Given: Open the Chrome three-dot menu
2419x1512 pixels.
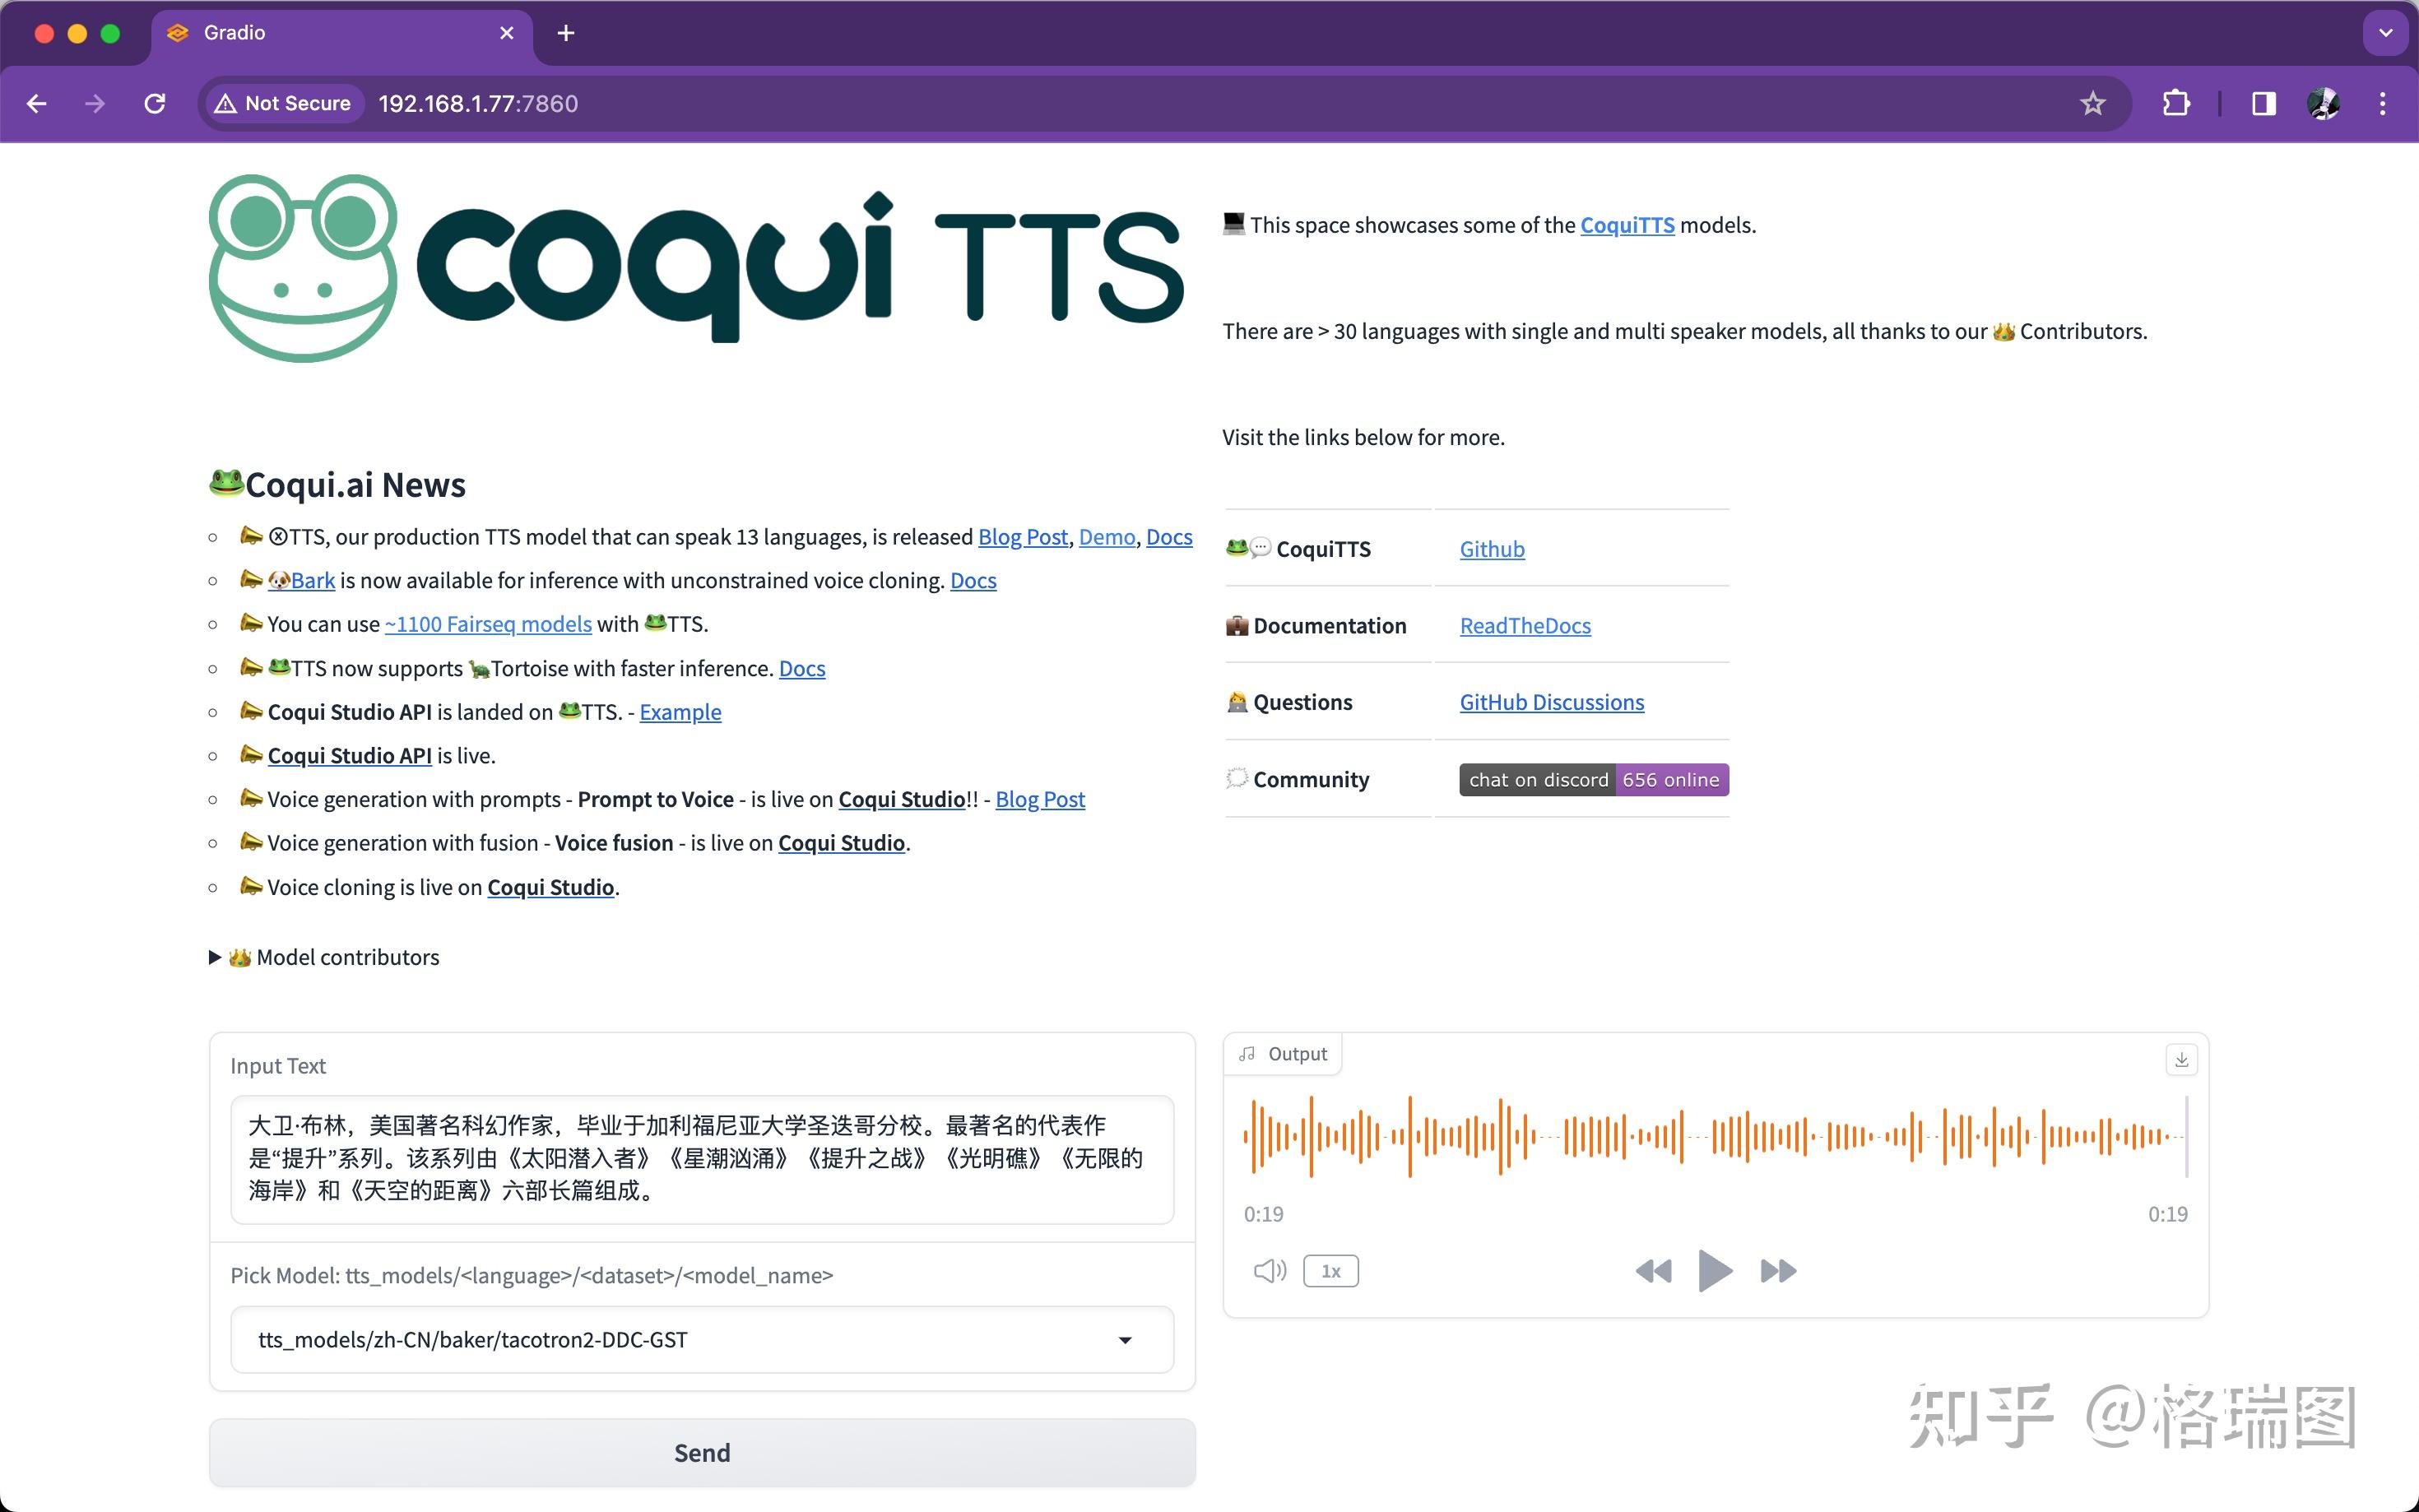Looking at the screenshot, I should (2383, 103).
